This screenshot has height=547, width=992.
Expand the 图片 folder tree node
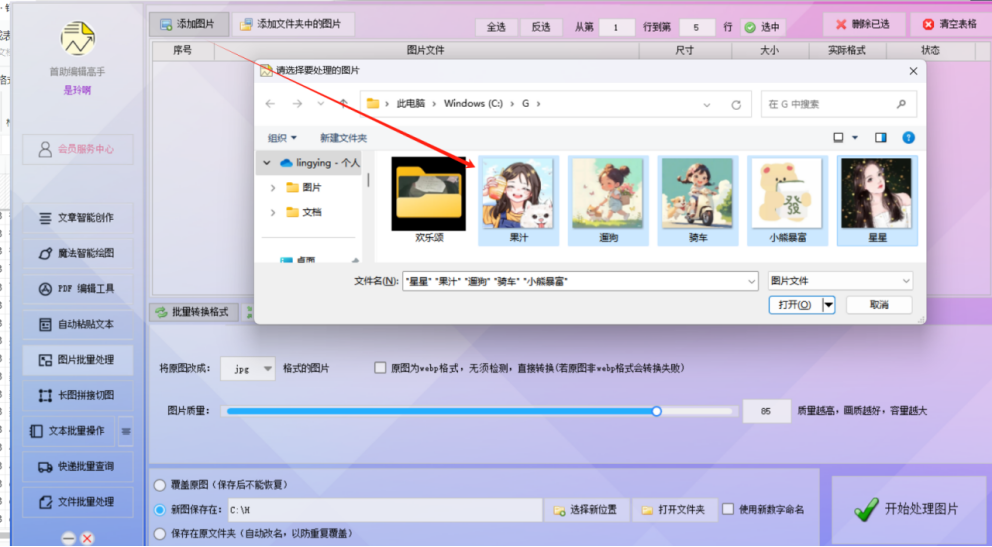[273, 188]
